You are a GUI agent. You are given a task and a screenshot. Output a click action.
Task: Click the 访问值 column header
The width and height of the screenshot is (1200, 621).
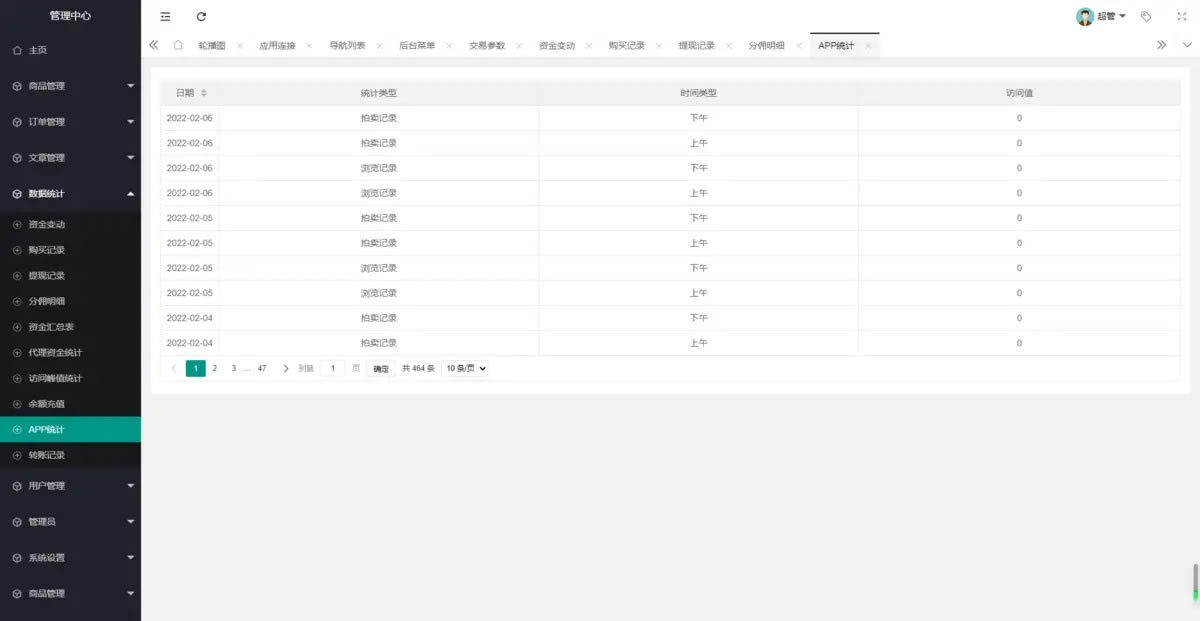point(1019,93)
